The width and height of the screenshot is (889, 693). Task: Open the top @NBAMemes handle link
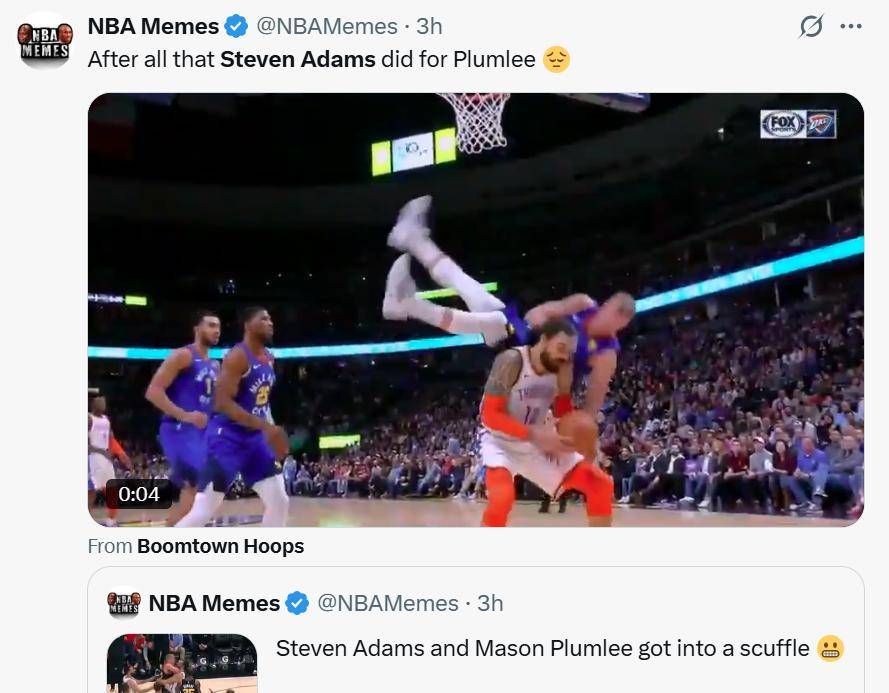pyautogui.click(x=327, y=26)
